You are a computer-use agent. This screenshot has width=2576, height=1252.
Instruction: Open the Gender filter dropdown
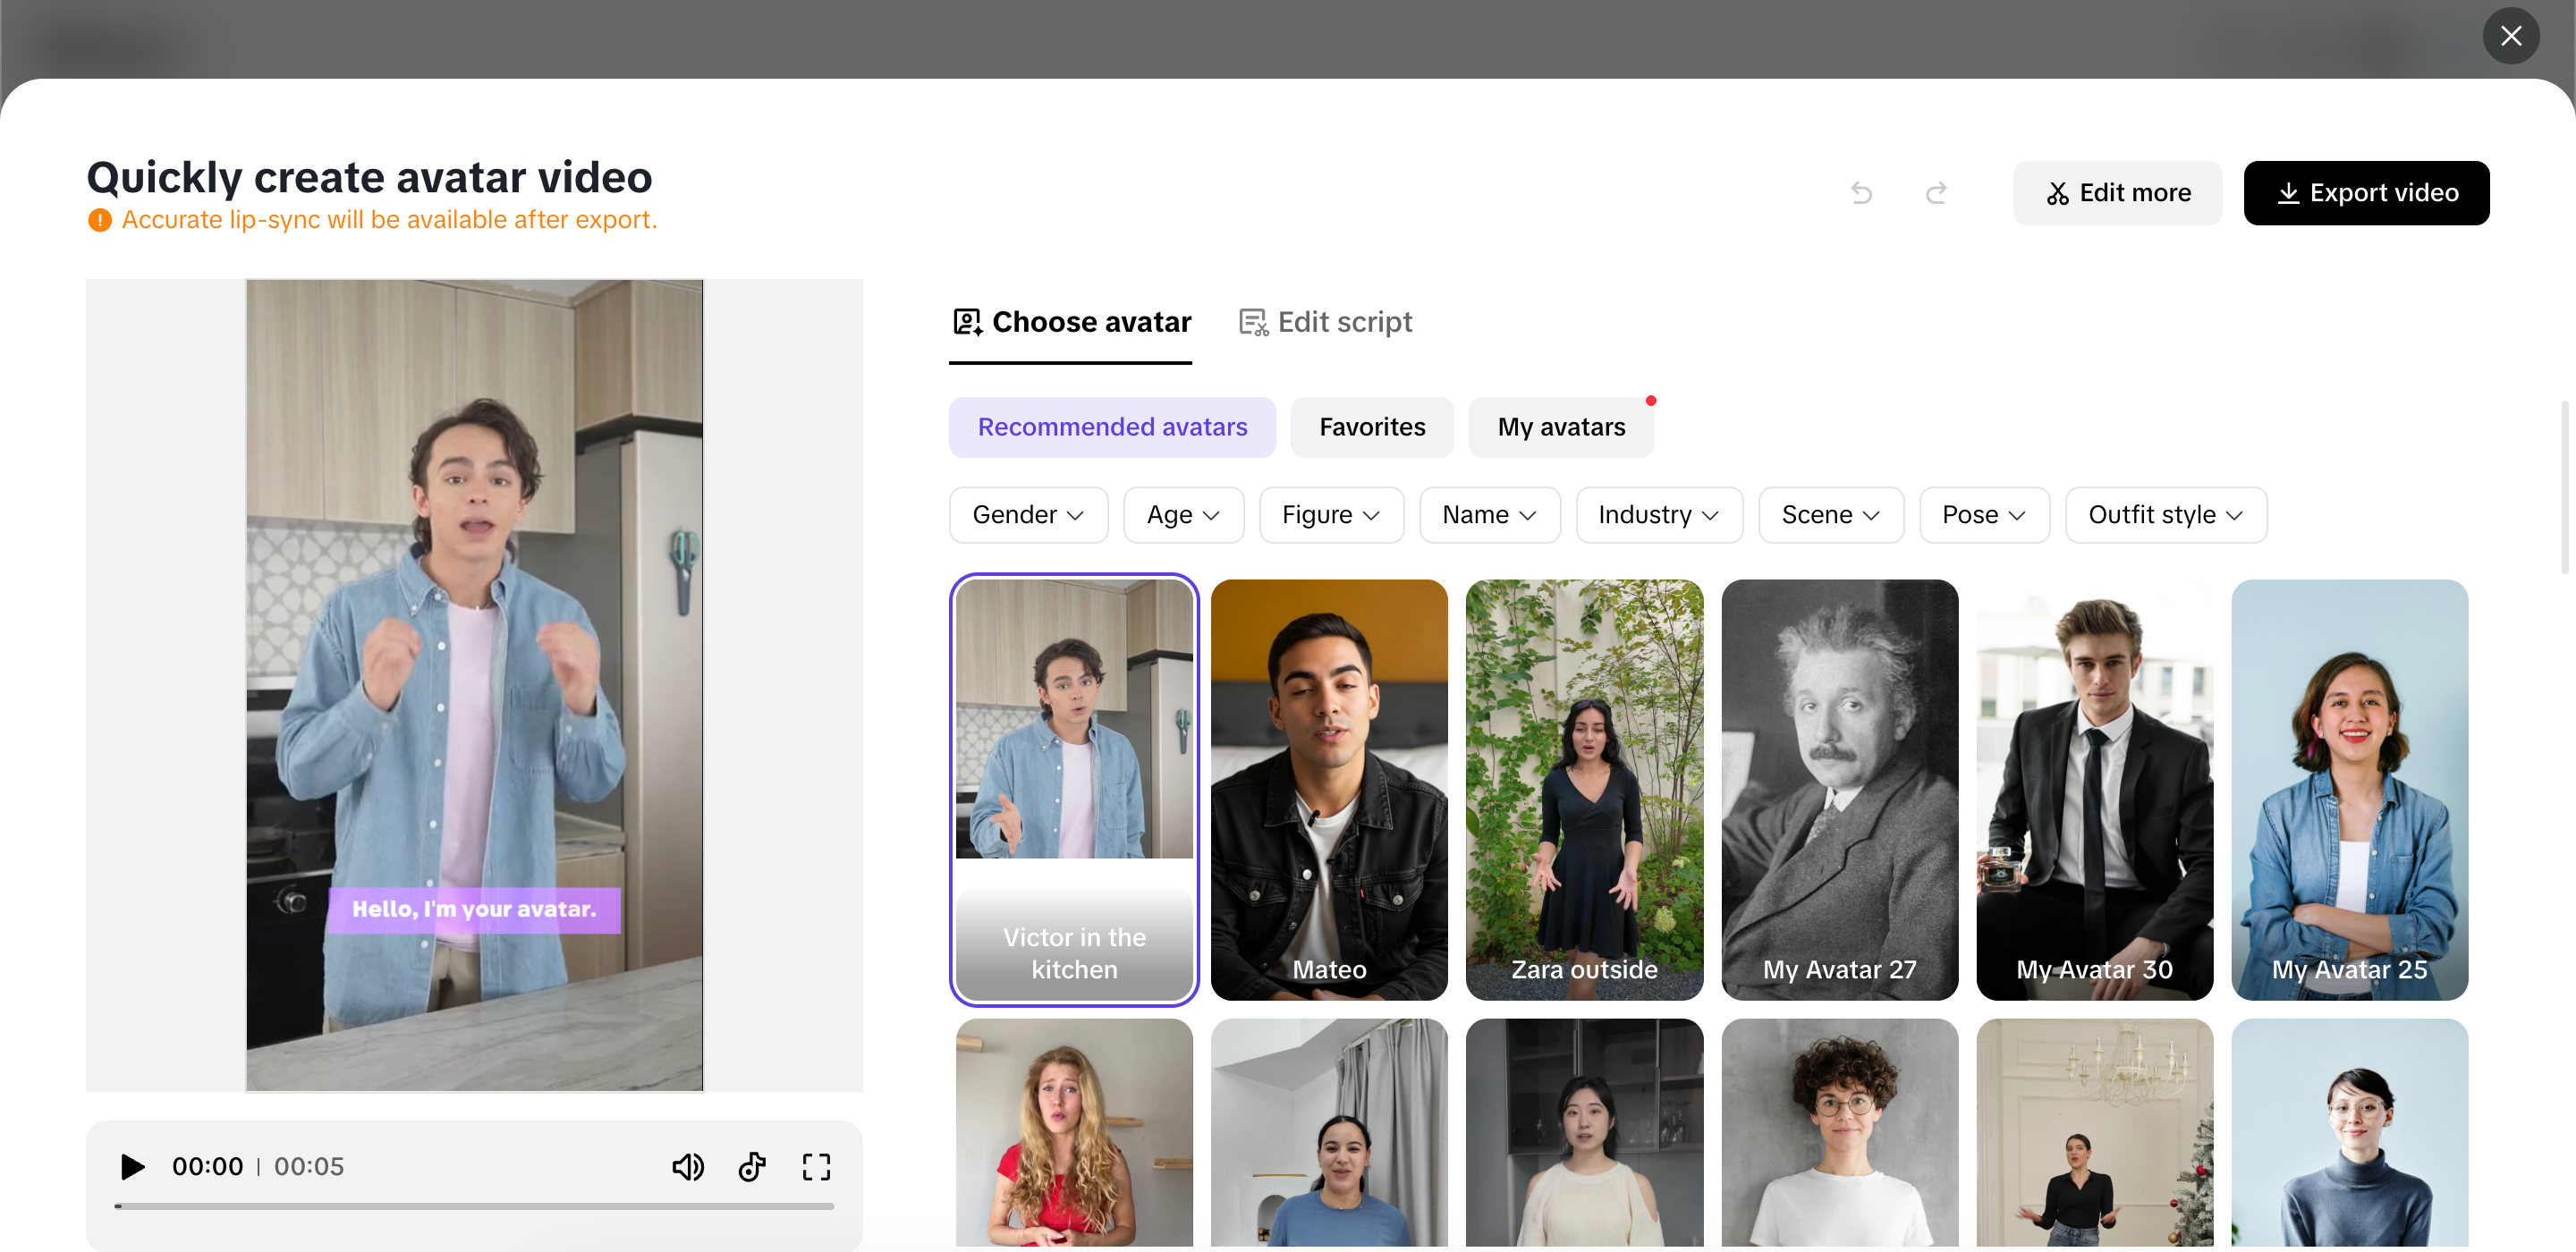point(1027,515)
